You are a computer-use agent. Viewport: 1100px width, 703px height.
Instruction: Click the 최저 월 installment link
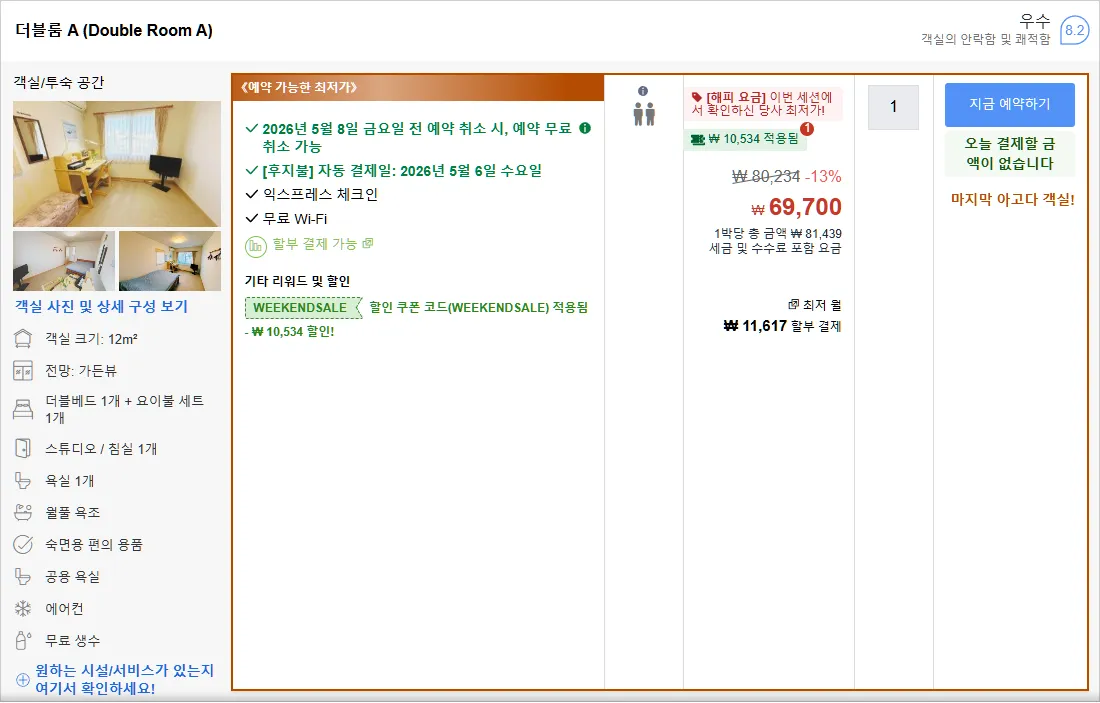(821, 305)
